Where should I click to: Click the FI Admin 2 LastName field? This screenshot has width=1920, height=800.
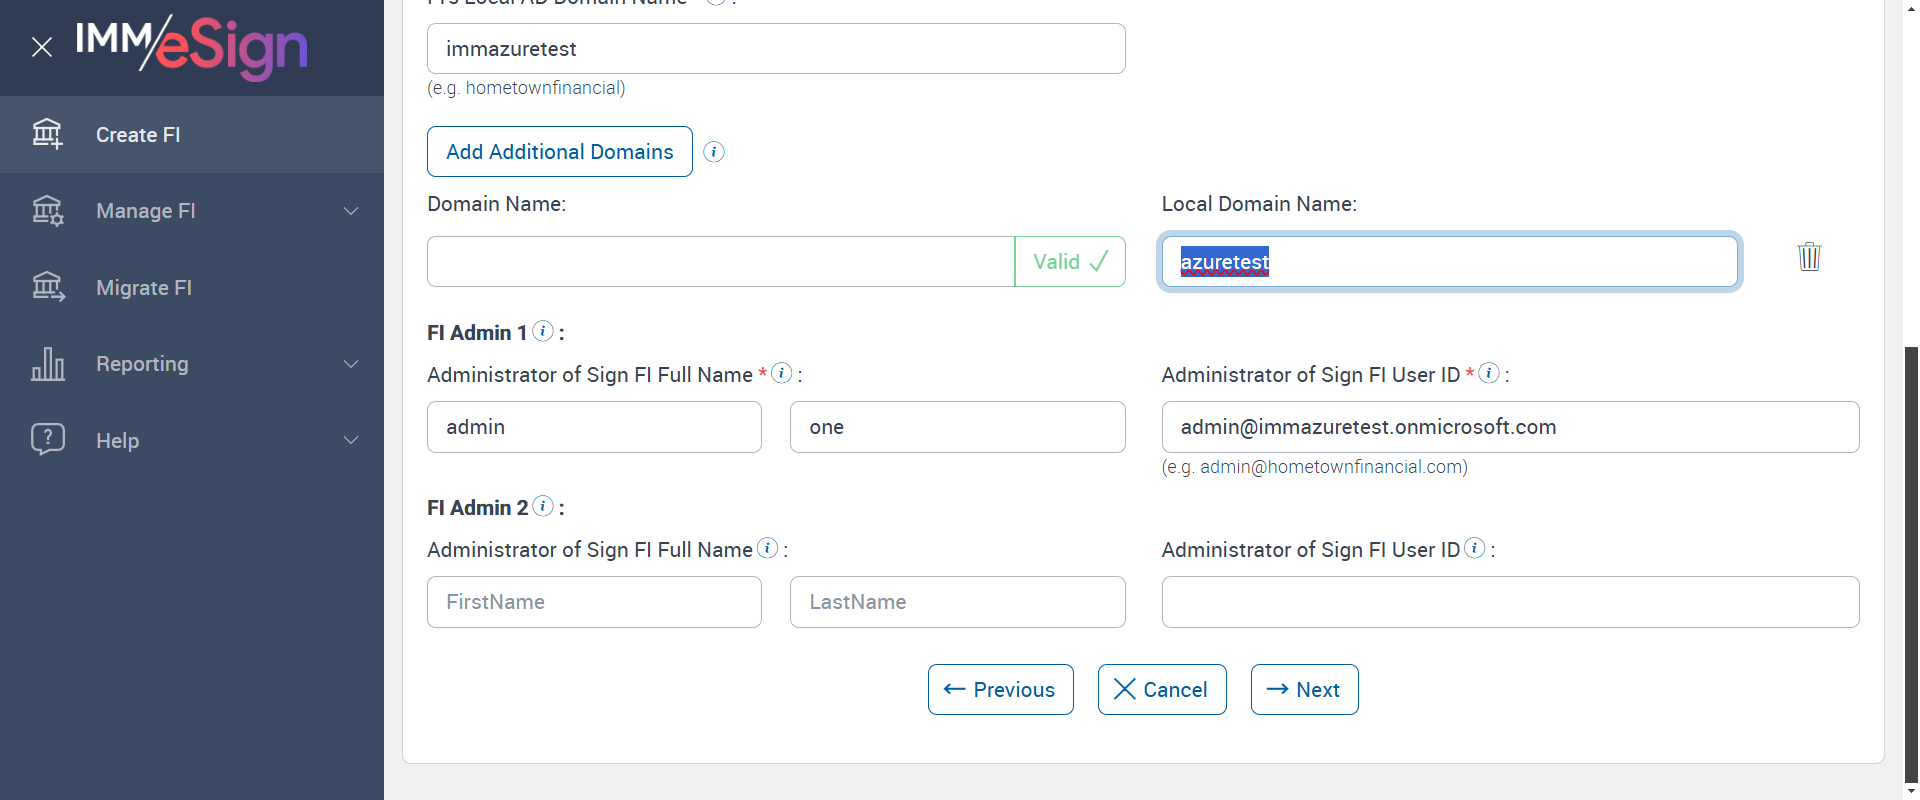957,602
